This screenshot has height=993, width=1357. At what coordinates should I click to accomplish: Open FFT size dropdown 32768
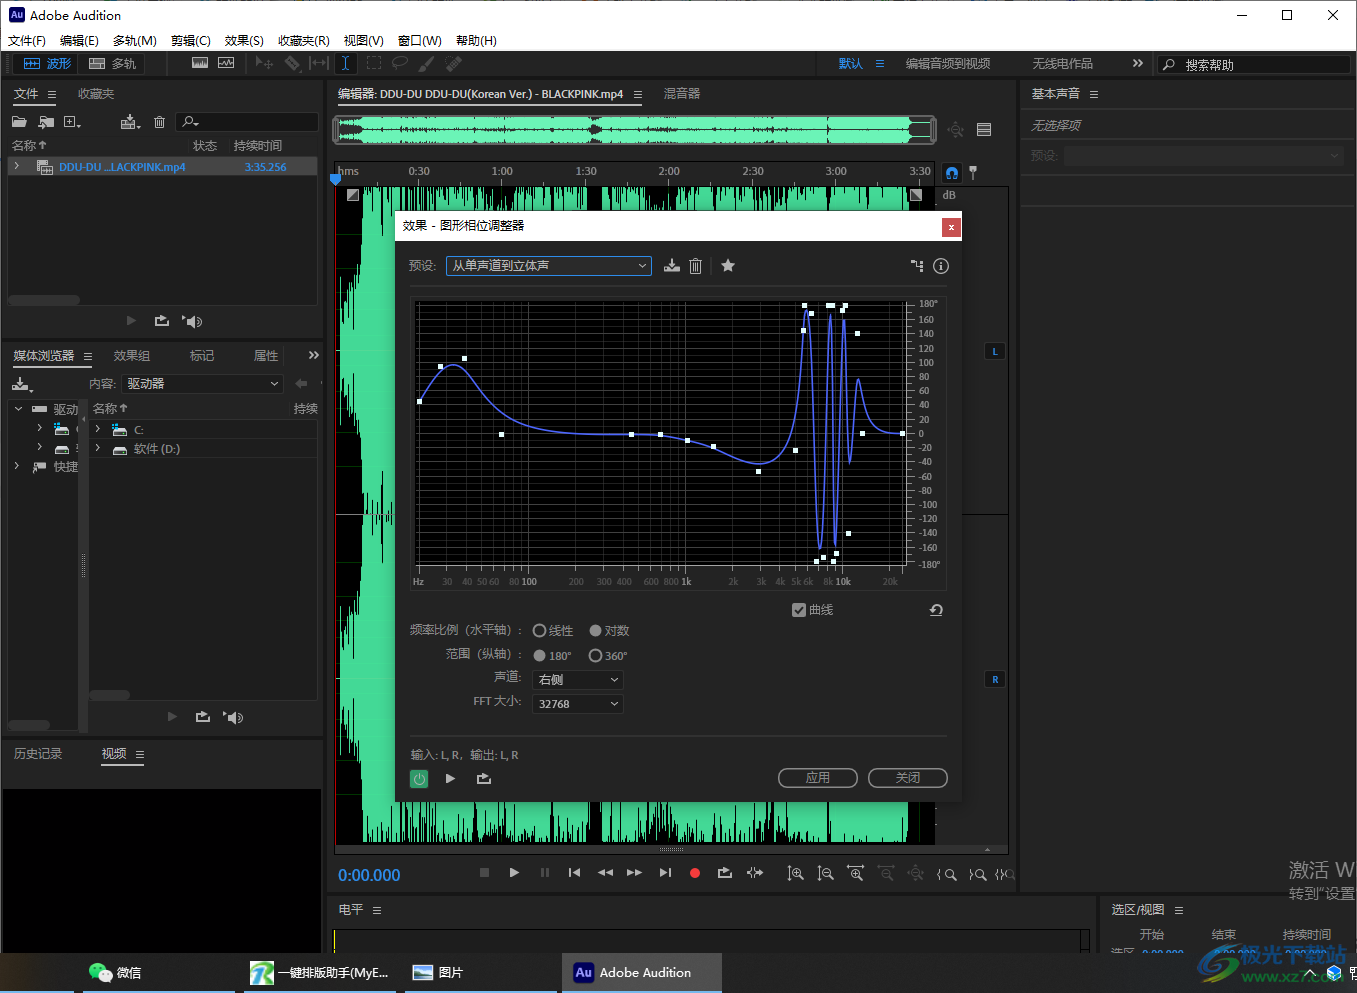[x=579, y=704]
